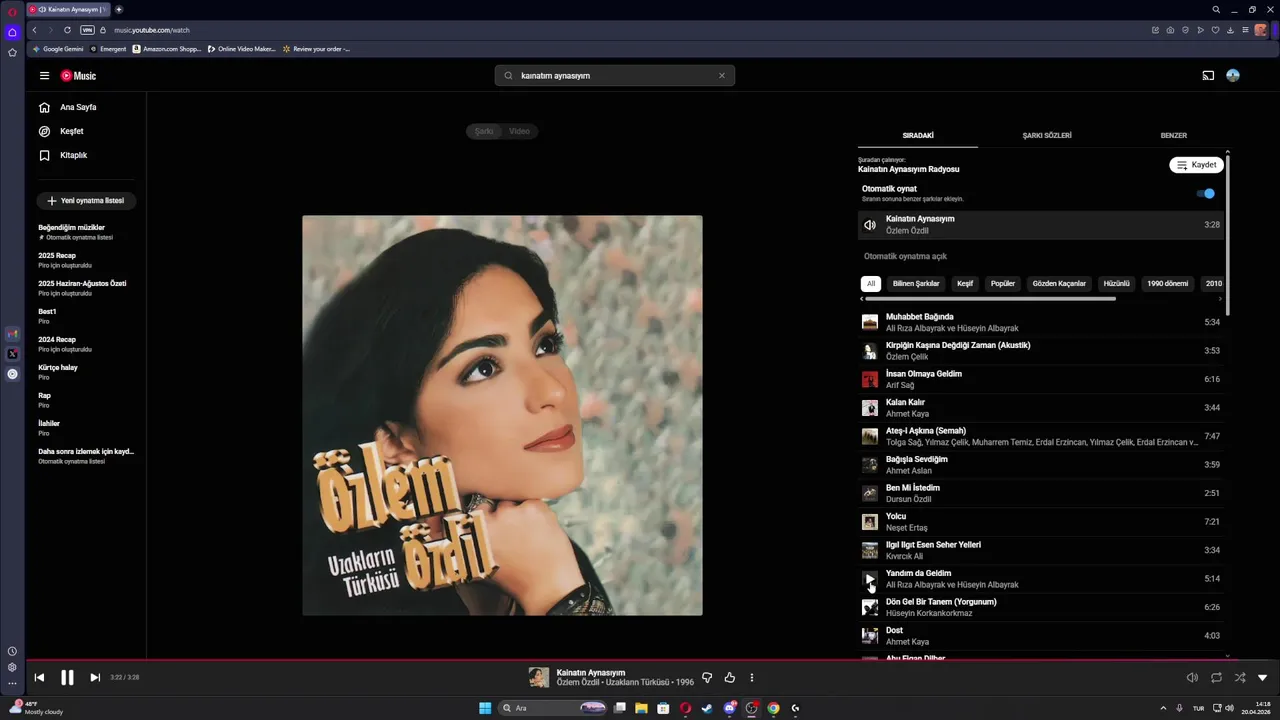
Task: Select Ateş-i Aşkına (Semah) track
Action: (1040, 436)
